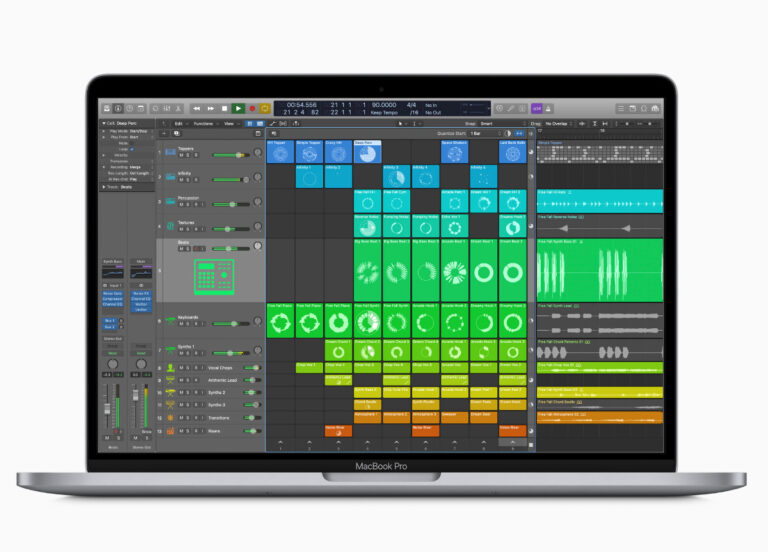Image resolution: width=768 pixels, height=552 pixels.
Task: Click the Compressor plug-in slot
Action: pos(113,298)
